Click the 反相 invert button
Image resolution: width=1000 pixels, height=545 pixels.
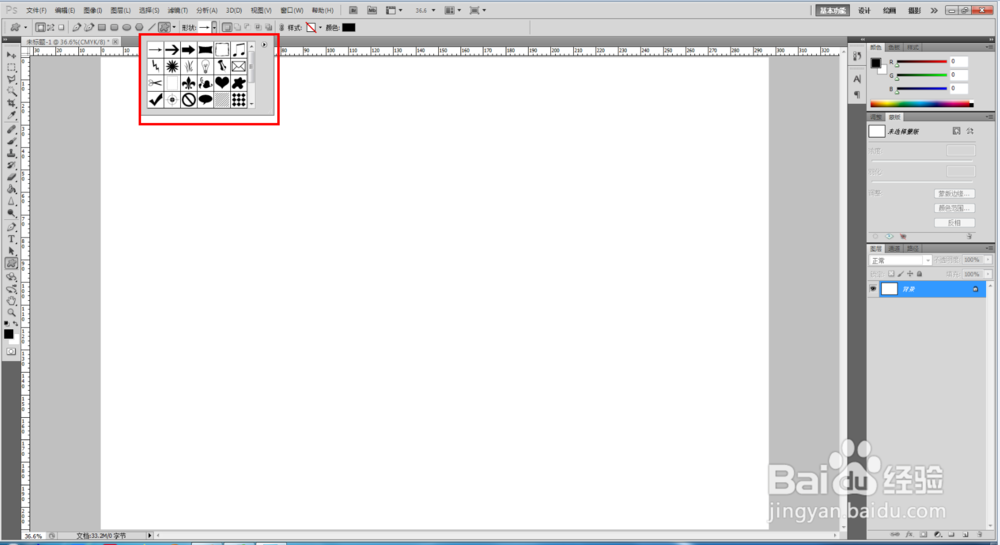coord(954,223)
